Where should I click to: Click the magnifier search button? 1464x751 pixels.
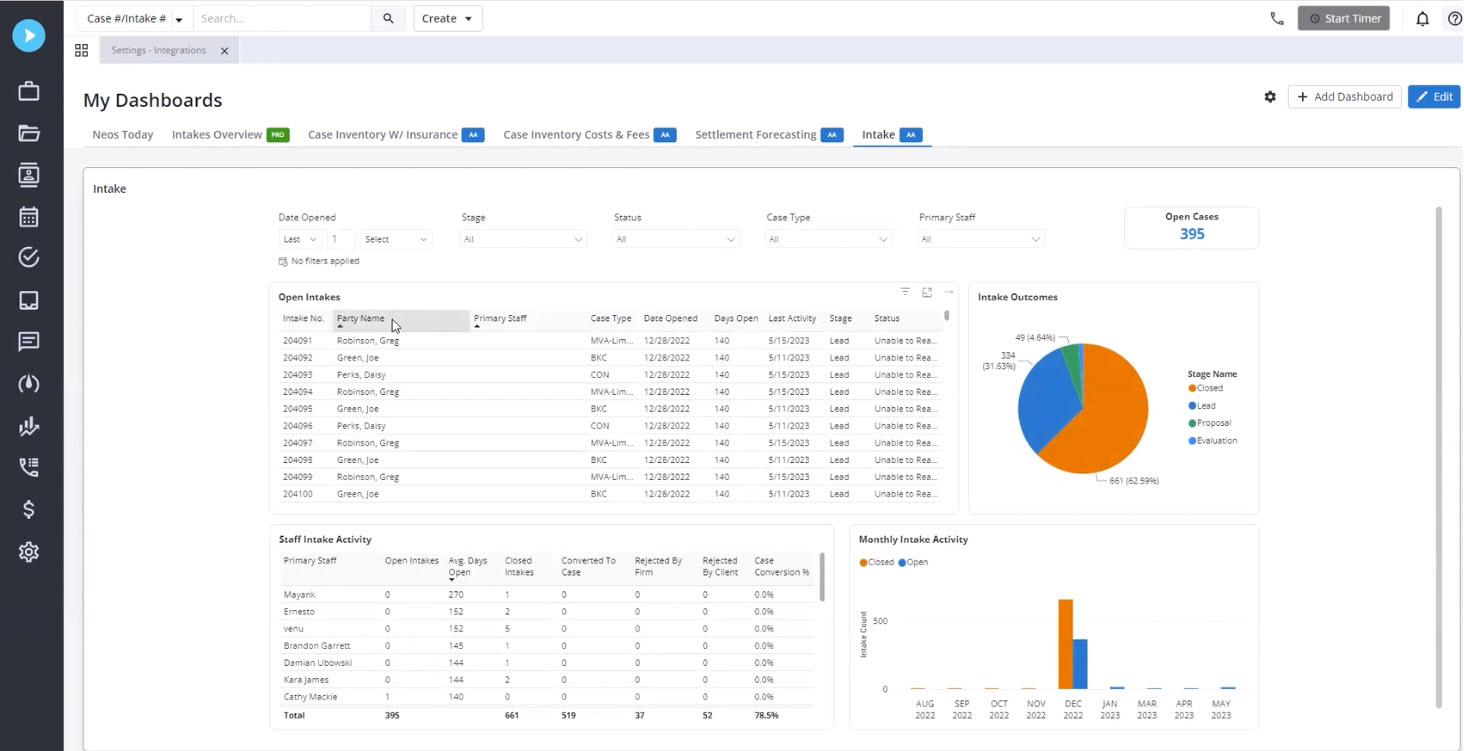pyautogui.click(x=388, y=18)
